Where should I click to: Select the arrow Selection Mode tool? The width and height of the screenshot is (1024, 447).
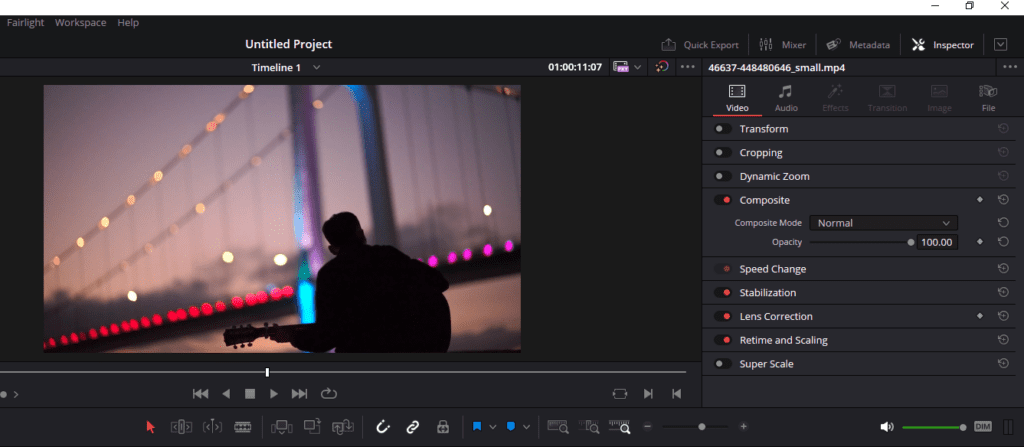pos(151,427)
